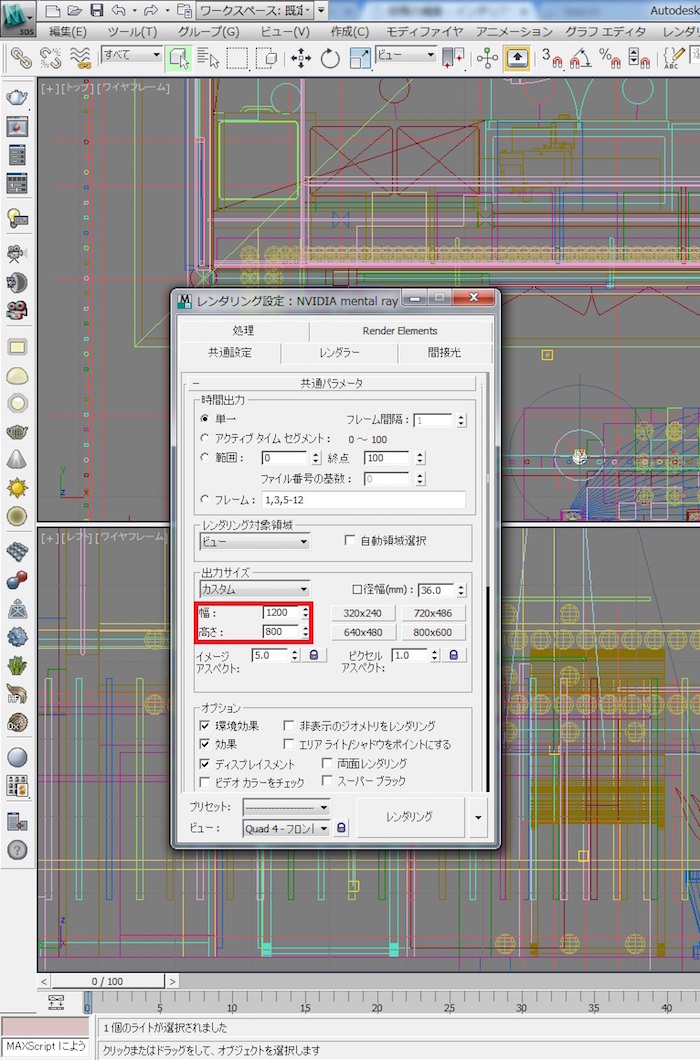
Task: Click the Save file icon in title bar
Action: (97, 10)
